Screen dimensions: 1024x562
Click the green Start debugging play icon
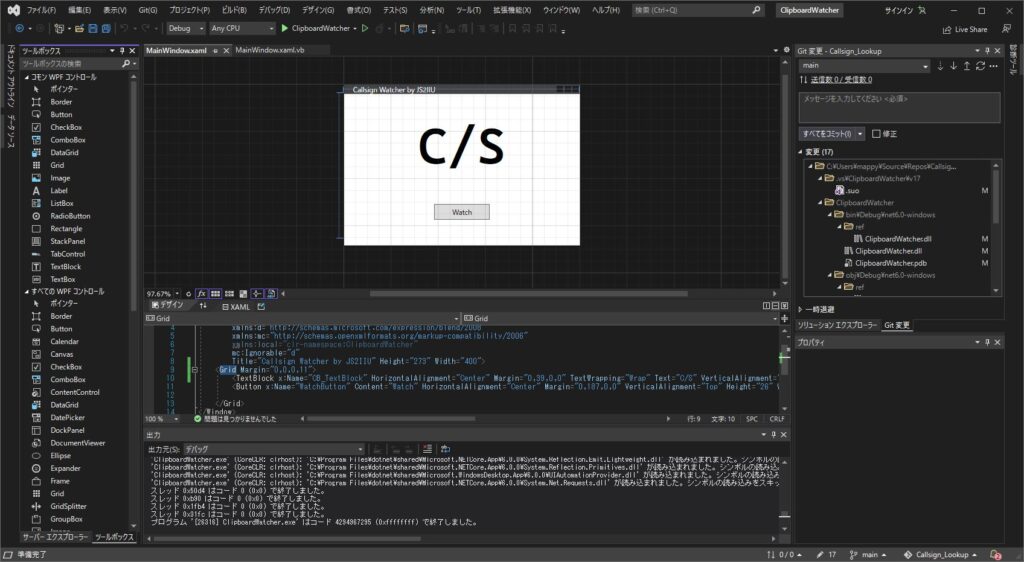point(285,29)
